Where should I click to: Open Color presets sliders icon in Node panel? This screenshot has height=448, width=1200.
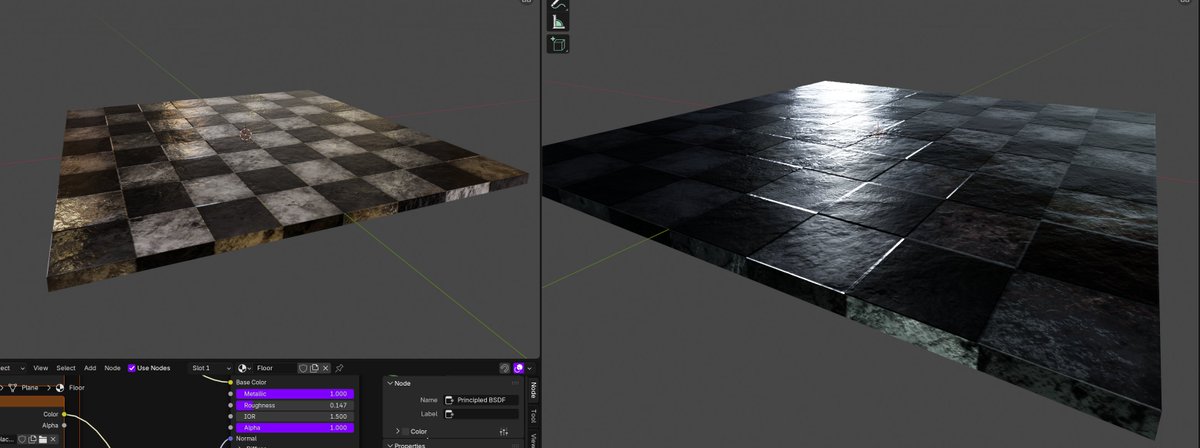tap(504, 432)
